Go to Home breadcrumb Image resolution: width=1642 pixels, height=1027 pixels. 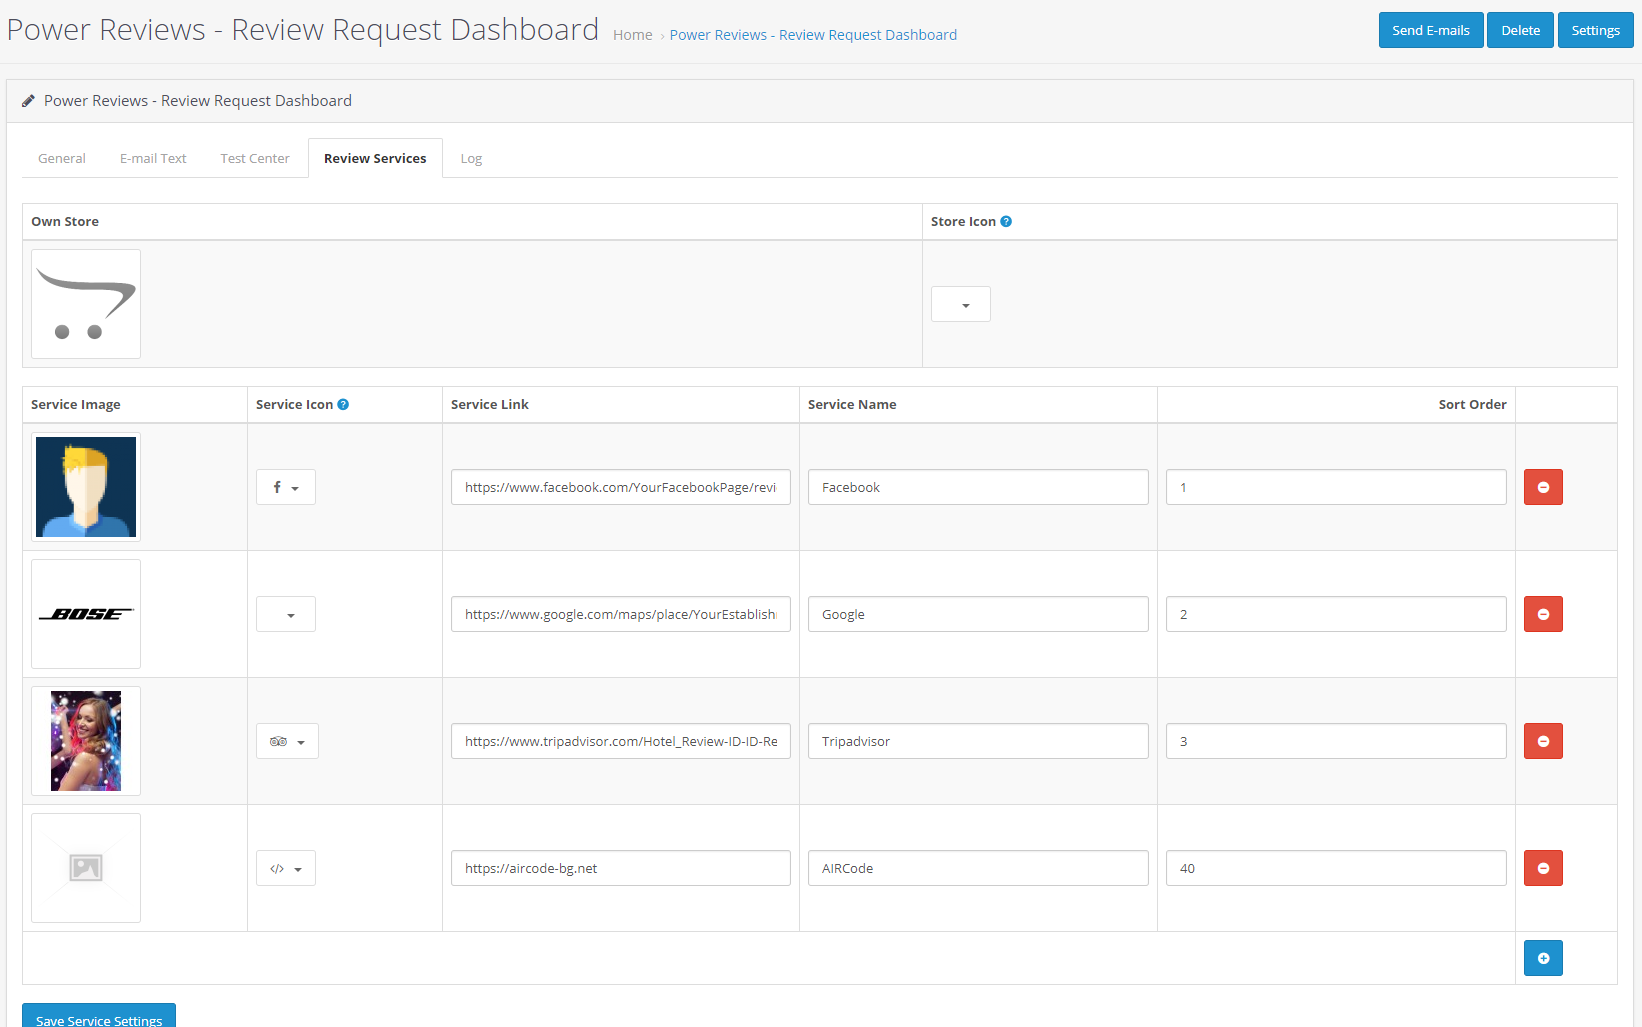click(x=633, y=35)
